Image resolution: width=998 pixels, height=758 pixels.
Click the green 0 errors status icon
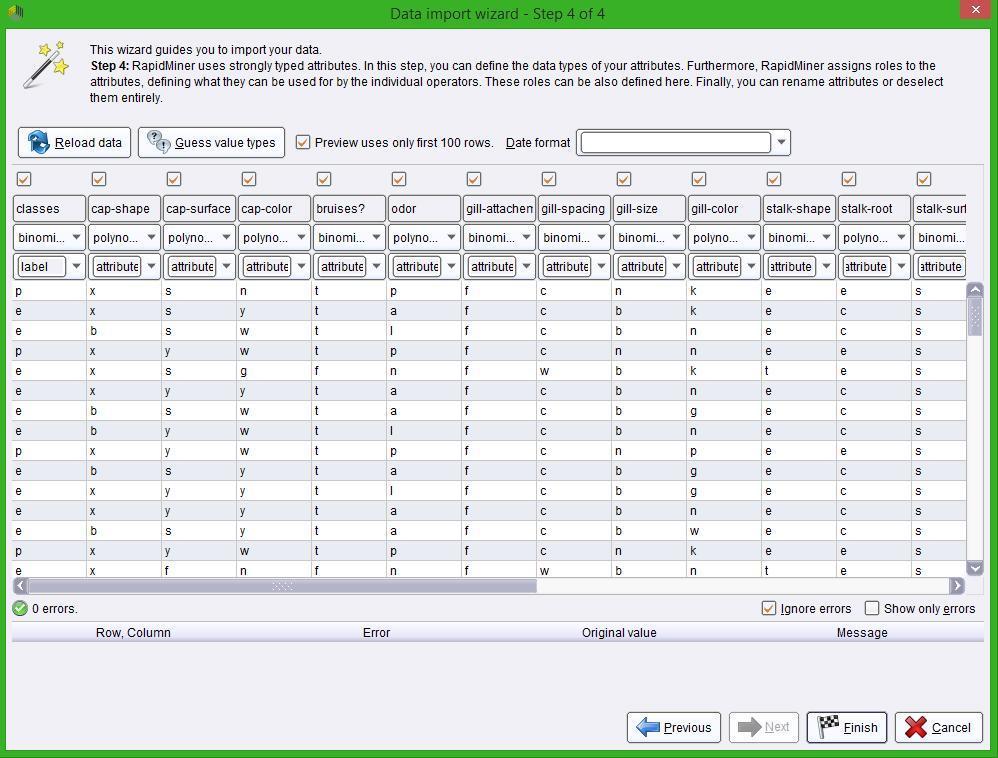(20, 608)
